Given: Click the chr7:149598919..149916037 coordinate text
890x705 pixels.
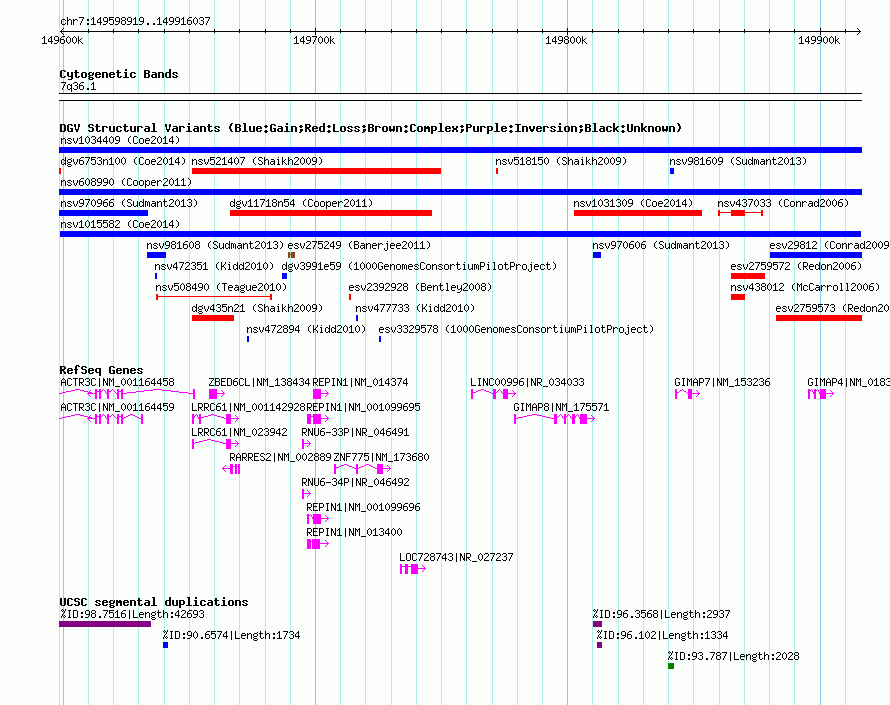Looking at the screenshot, I should coord(135,21).
